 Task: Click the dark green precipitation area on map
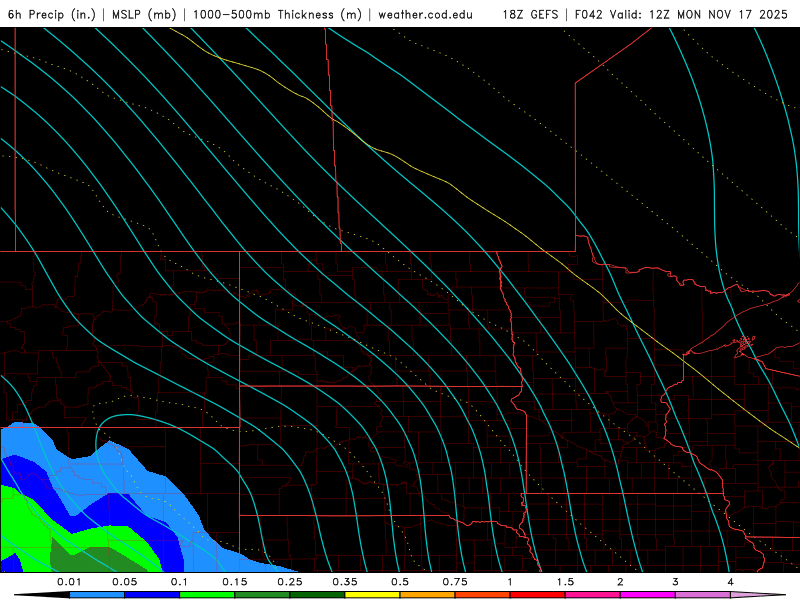click(x=97, y=560)
